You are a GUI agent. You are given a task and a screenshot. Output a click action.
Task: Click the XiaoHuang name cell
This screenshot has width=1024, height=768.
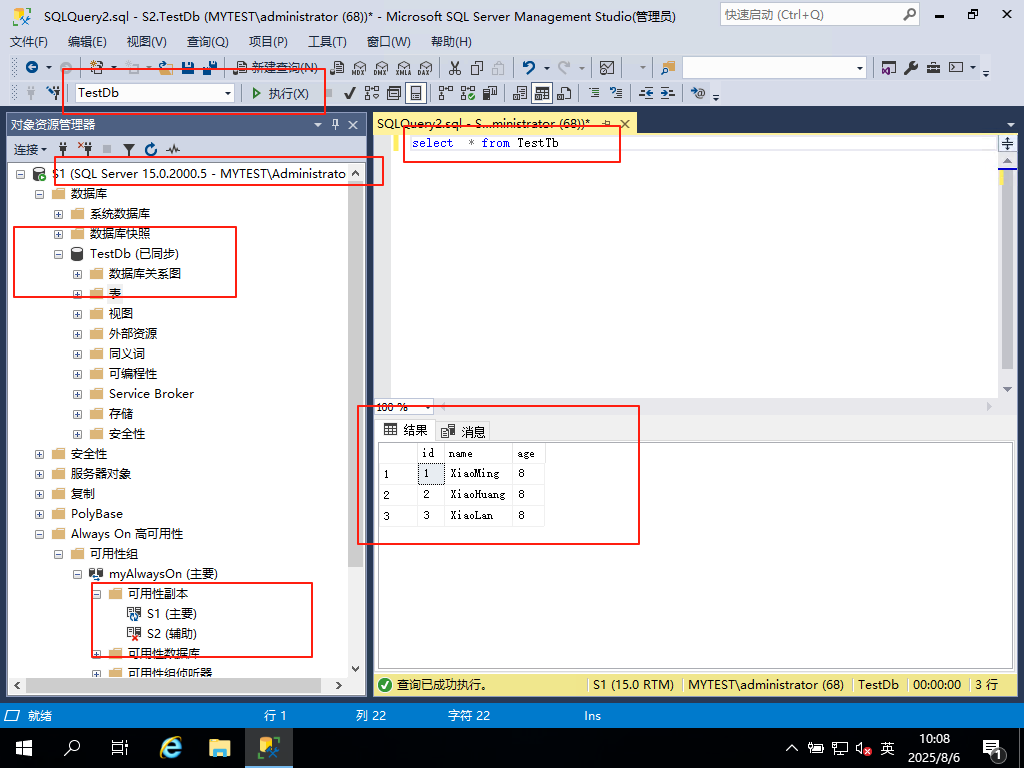(478, 494)
